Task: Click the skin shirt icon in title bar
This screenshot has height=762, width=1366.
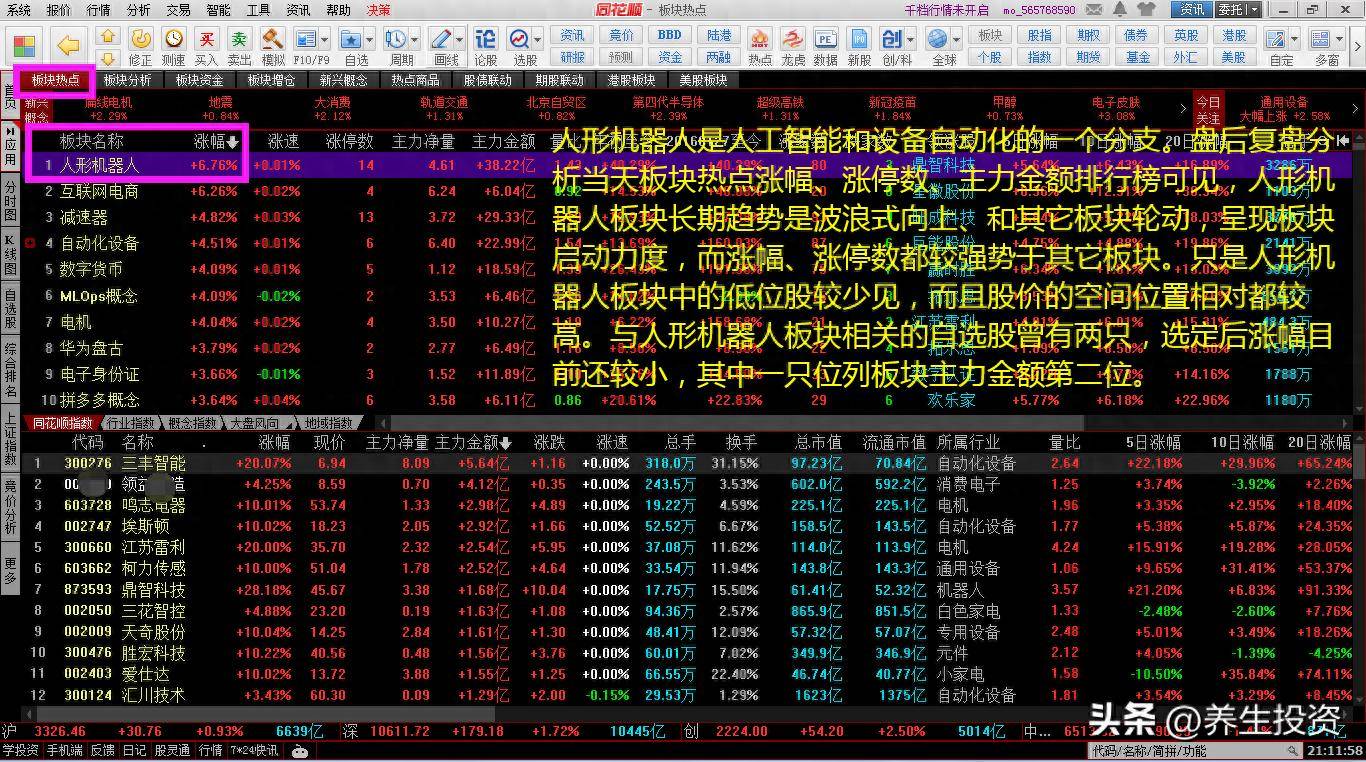Action: click(x=1148, y=10)
